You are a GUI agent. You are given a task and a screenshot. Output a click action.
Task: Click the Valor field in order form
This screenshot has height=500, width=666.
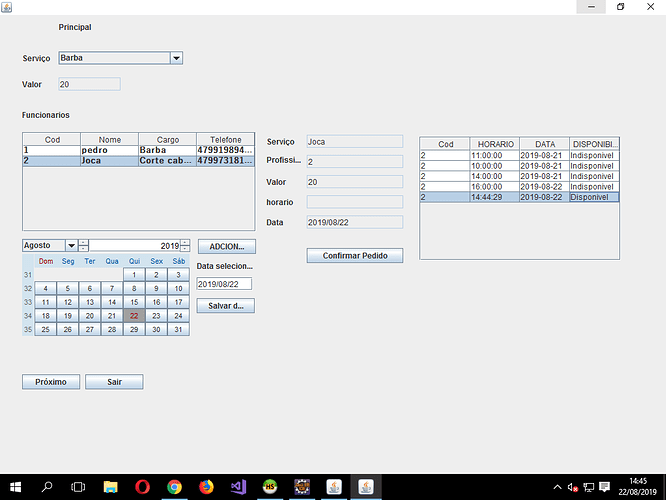[355, 182]
